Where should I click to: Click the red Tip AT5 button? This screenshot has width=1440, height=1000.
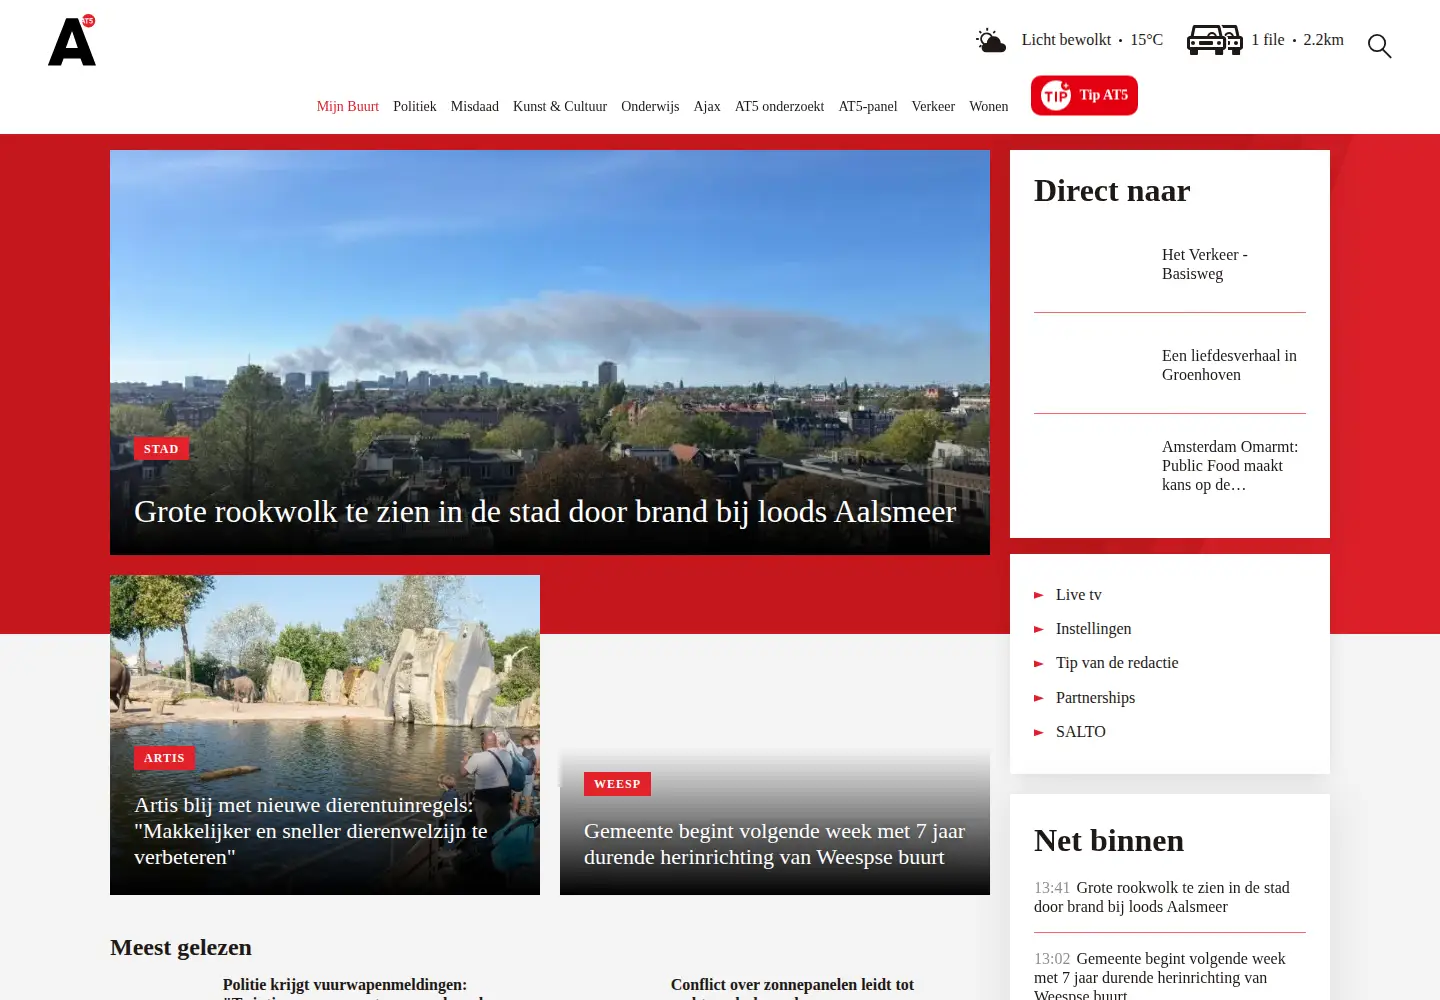pos(1084,95)
